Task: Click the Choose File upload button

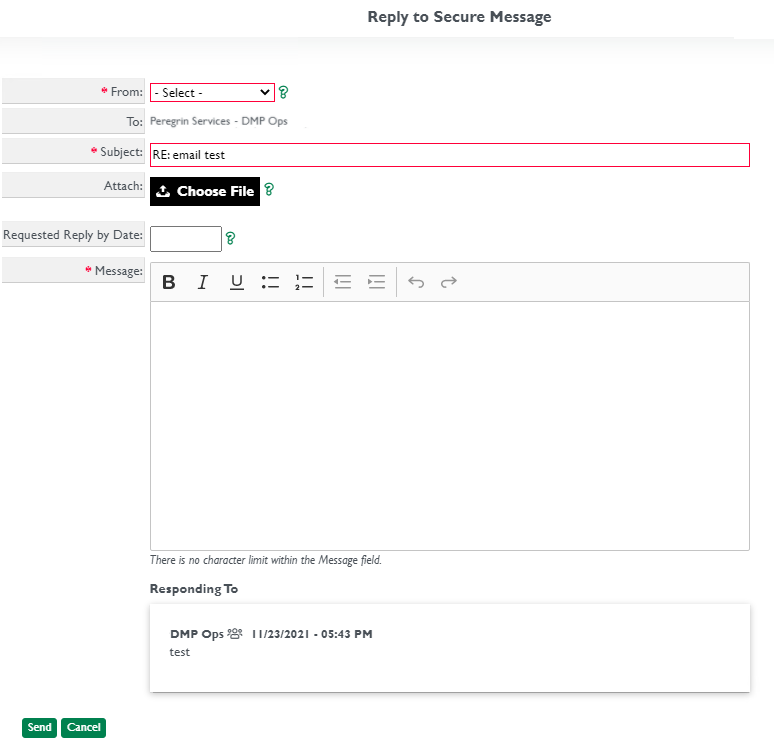Action: pyautogui.click(x=205, y=192)
